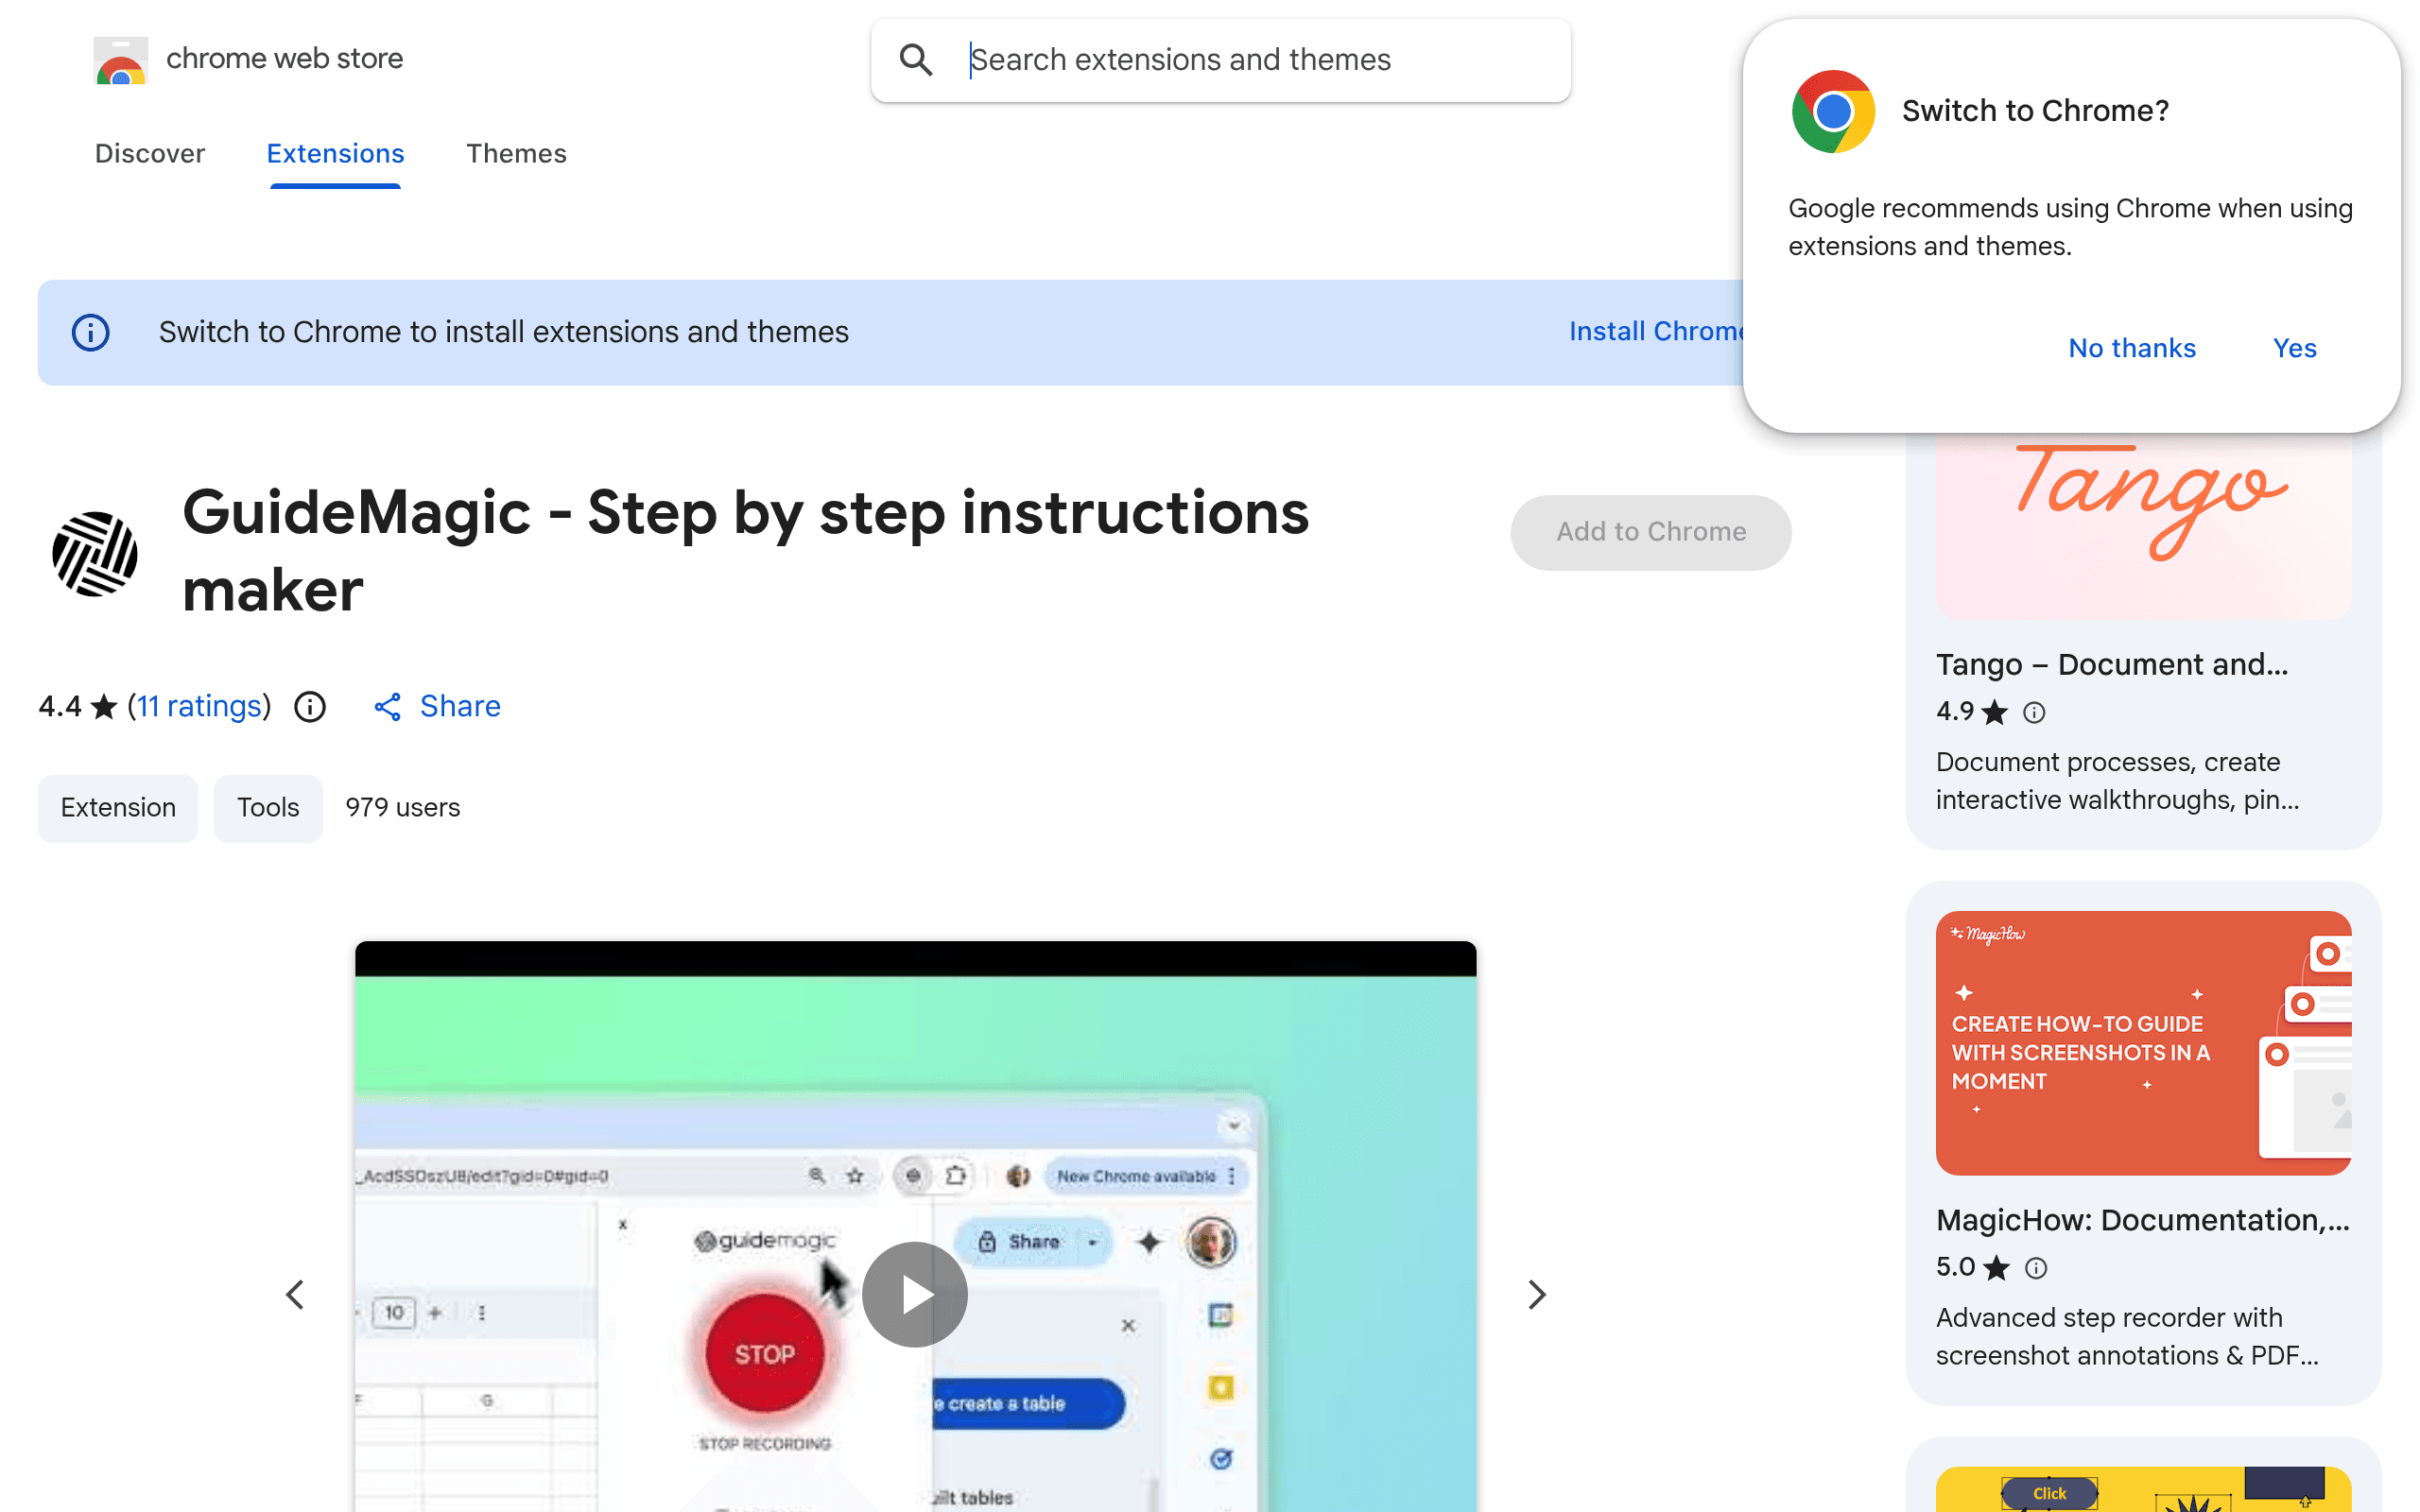The image size is (2420, 1512).
Task: Open the 11 ratings link
Action: [199, 707]
